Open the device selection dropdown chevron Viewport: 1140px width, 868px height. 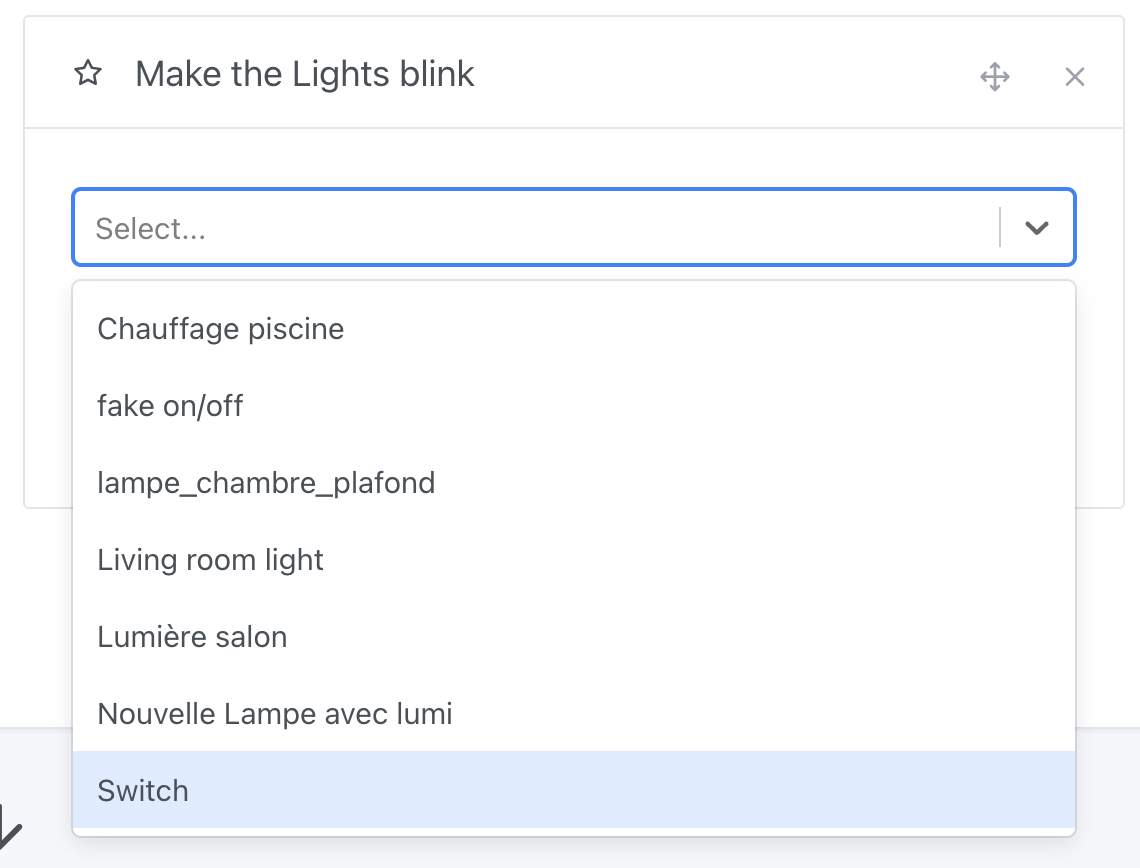tap(1036, 227)
